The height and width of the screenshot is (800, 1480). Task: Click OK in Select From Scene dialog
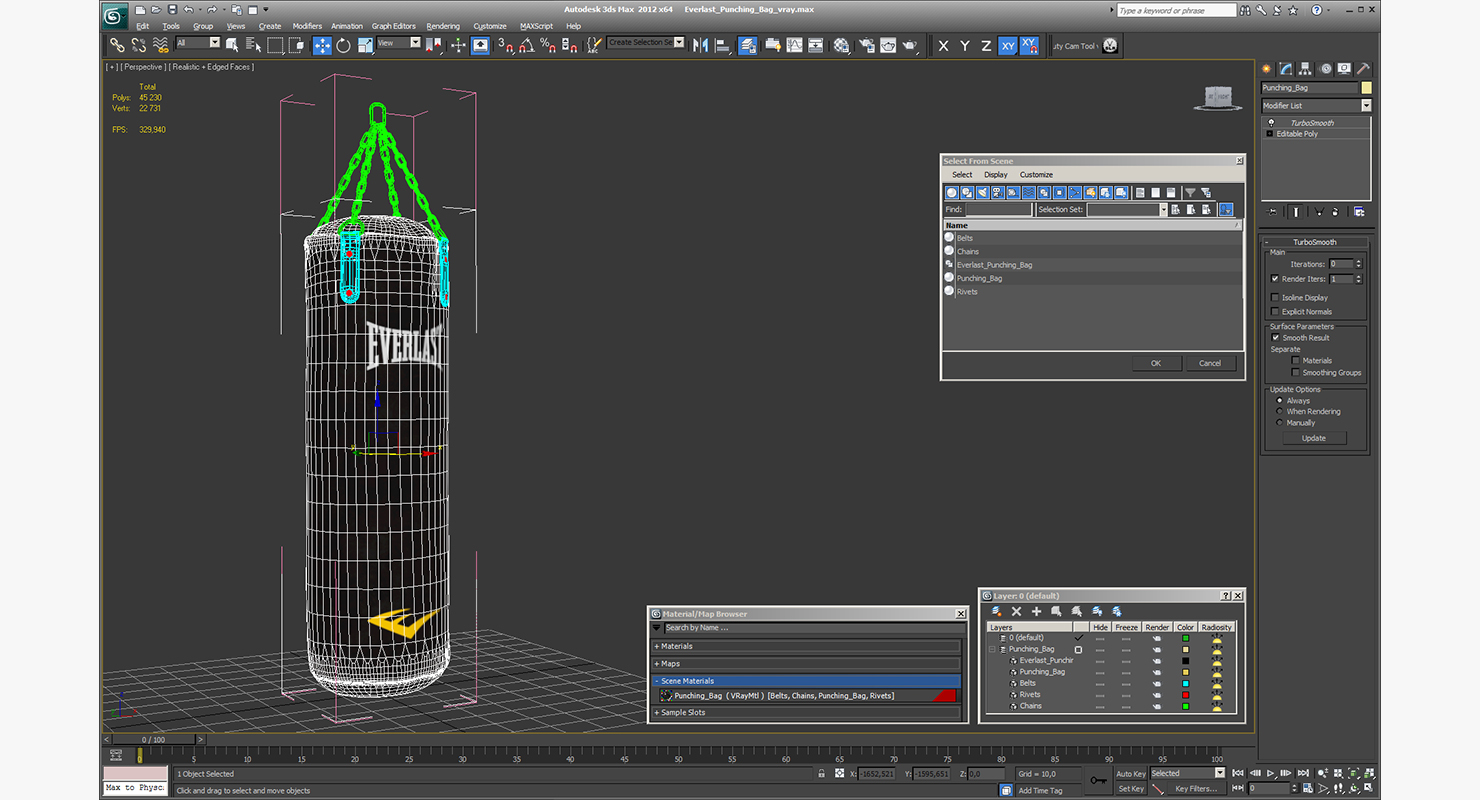1156,363
